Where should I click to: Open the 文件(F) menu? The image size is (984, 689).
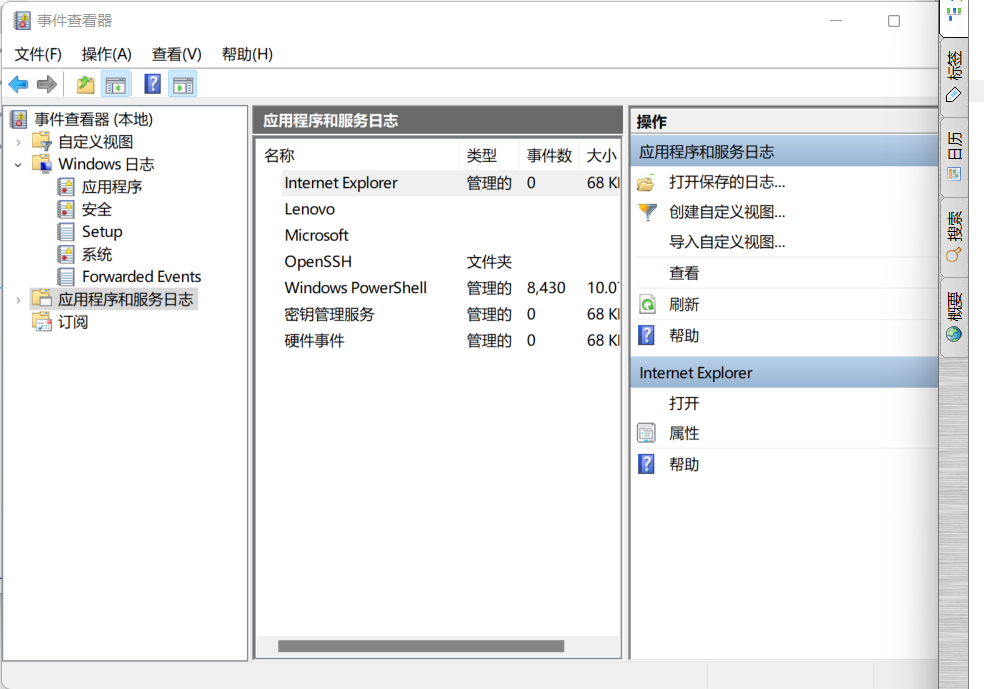[38, 55]
